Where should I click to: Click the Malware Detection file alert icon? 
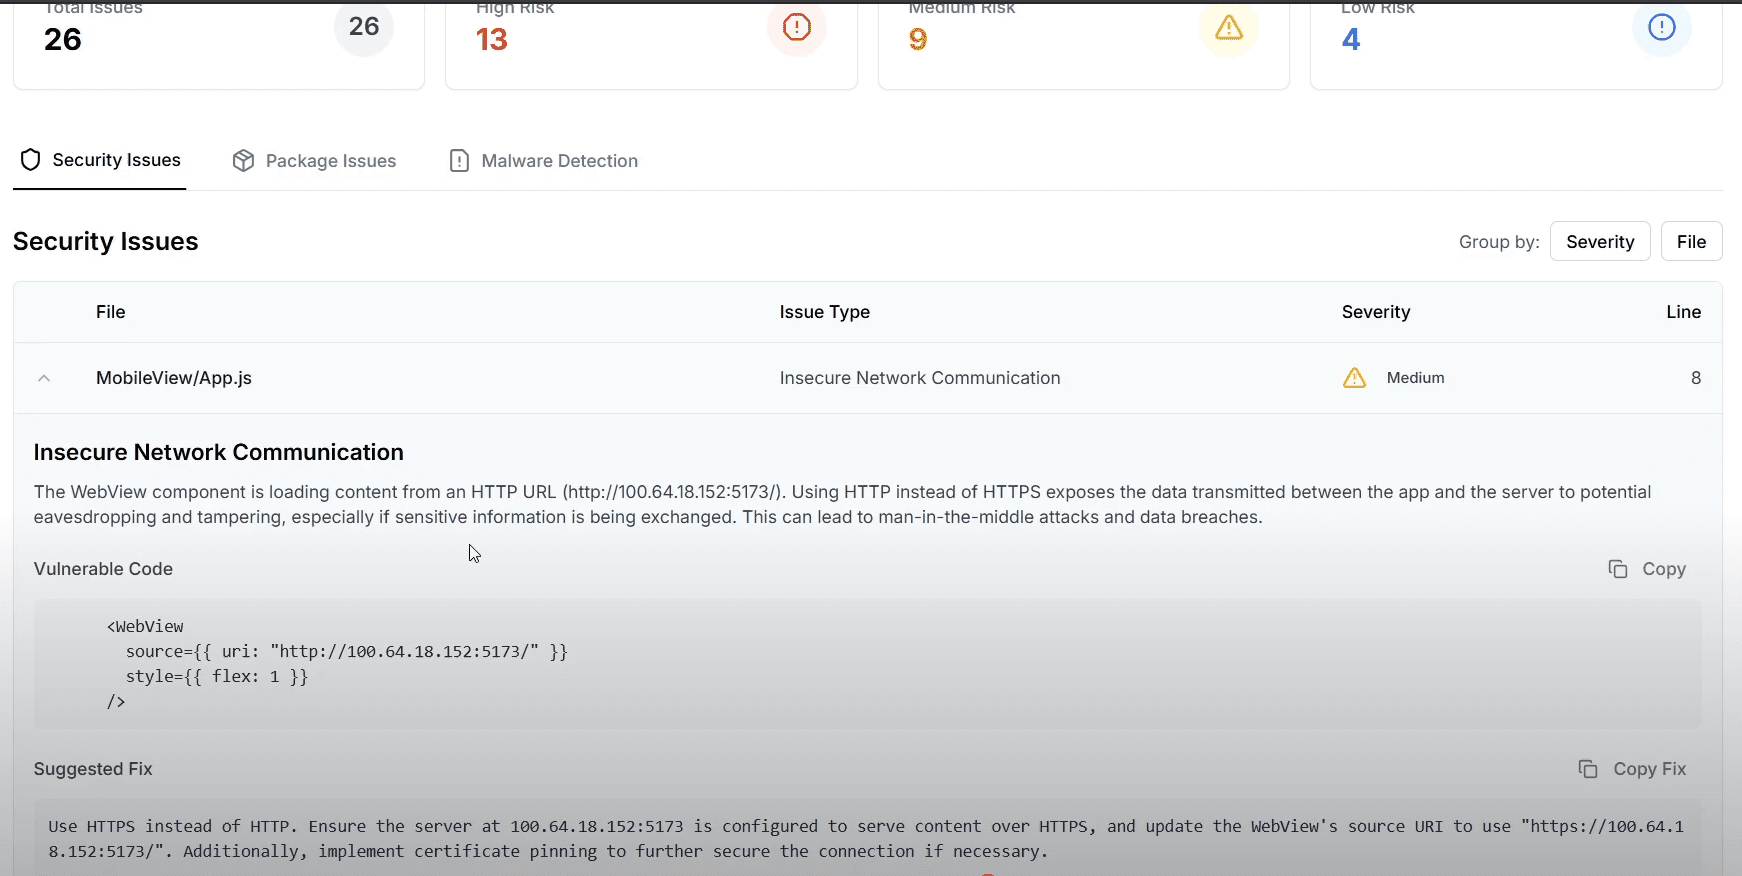[x=459, y=161]
